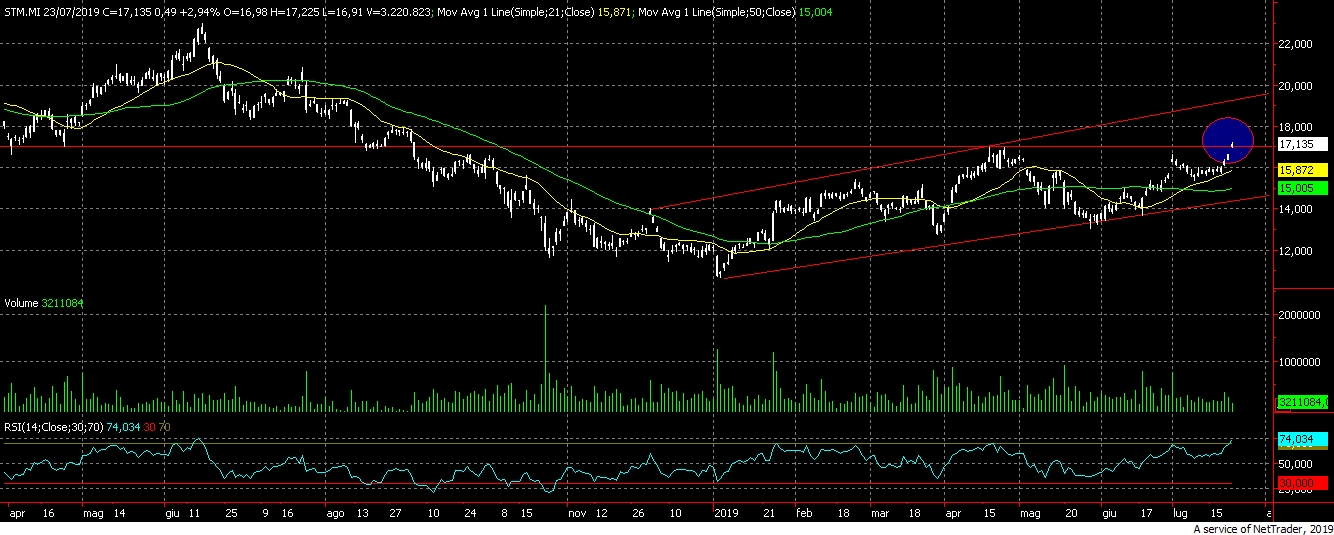Click the 'nov' month label on time axis
The image size is (1334, 535).
tap(577, 512)
